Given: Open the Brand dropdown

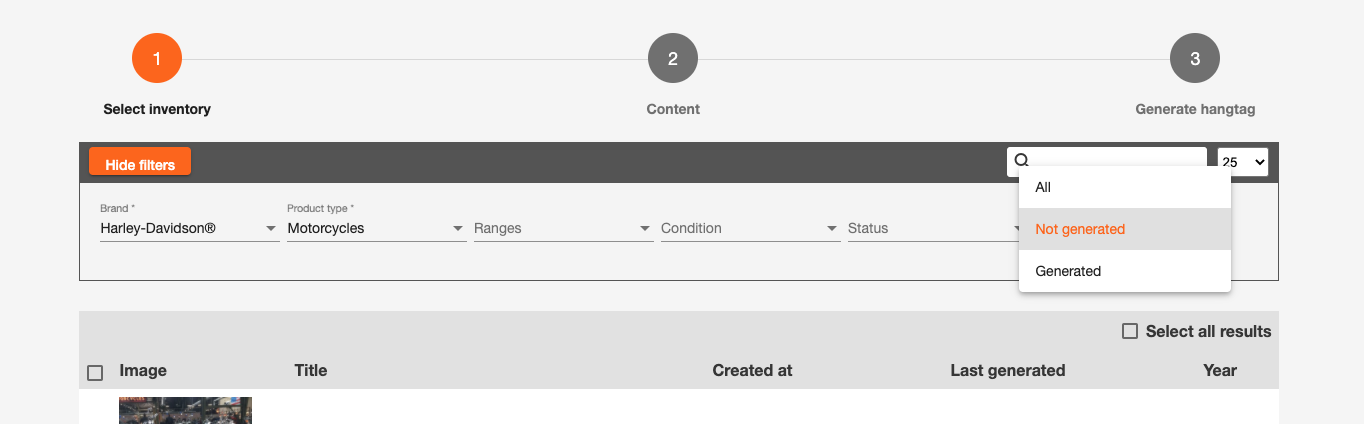Looking at the screenshot, I should pos(189,229).
